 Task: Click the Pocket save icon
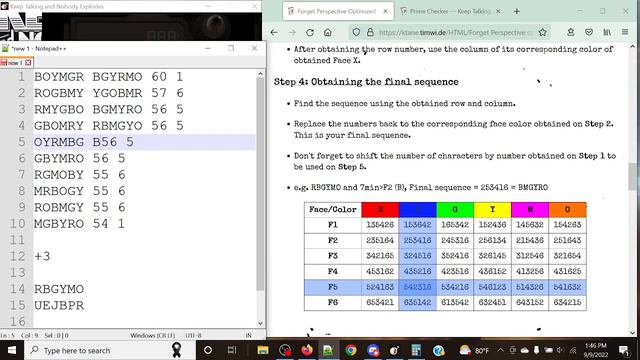(589, 32)
